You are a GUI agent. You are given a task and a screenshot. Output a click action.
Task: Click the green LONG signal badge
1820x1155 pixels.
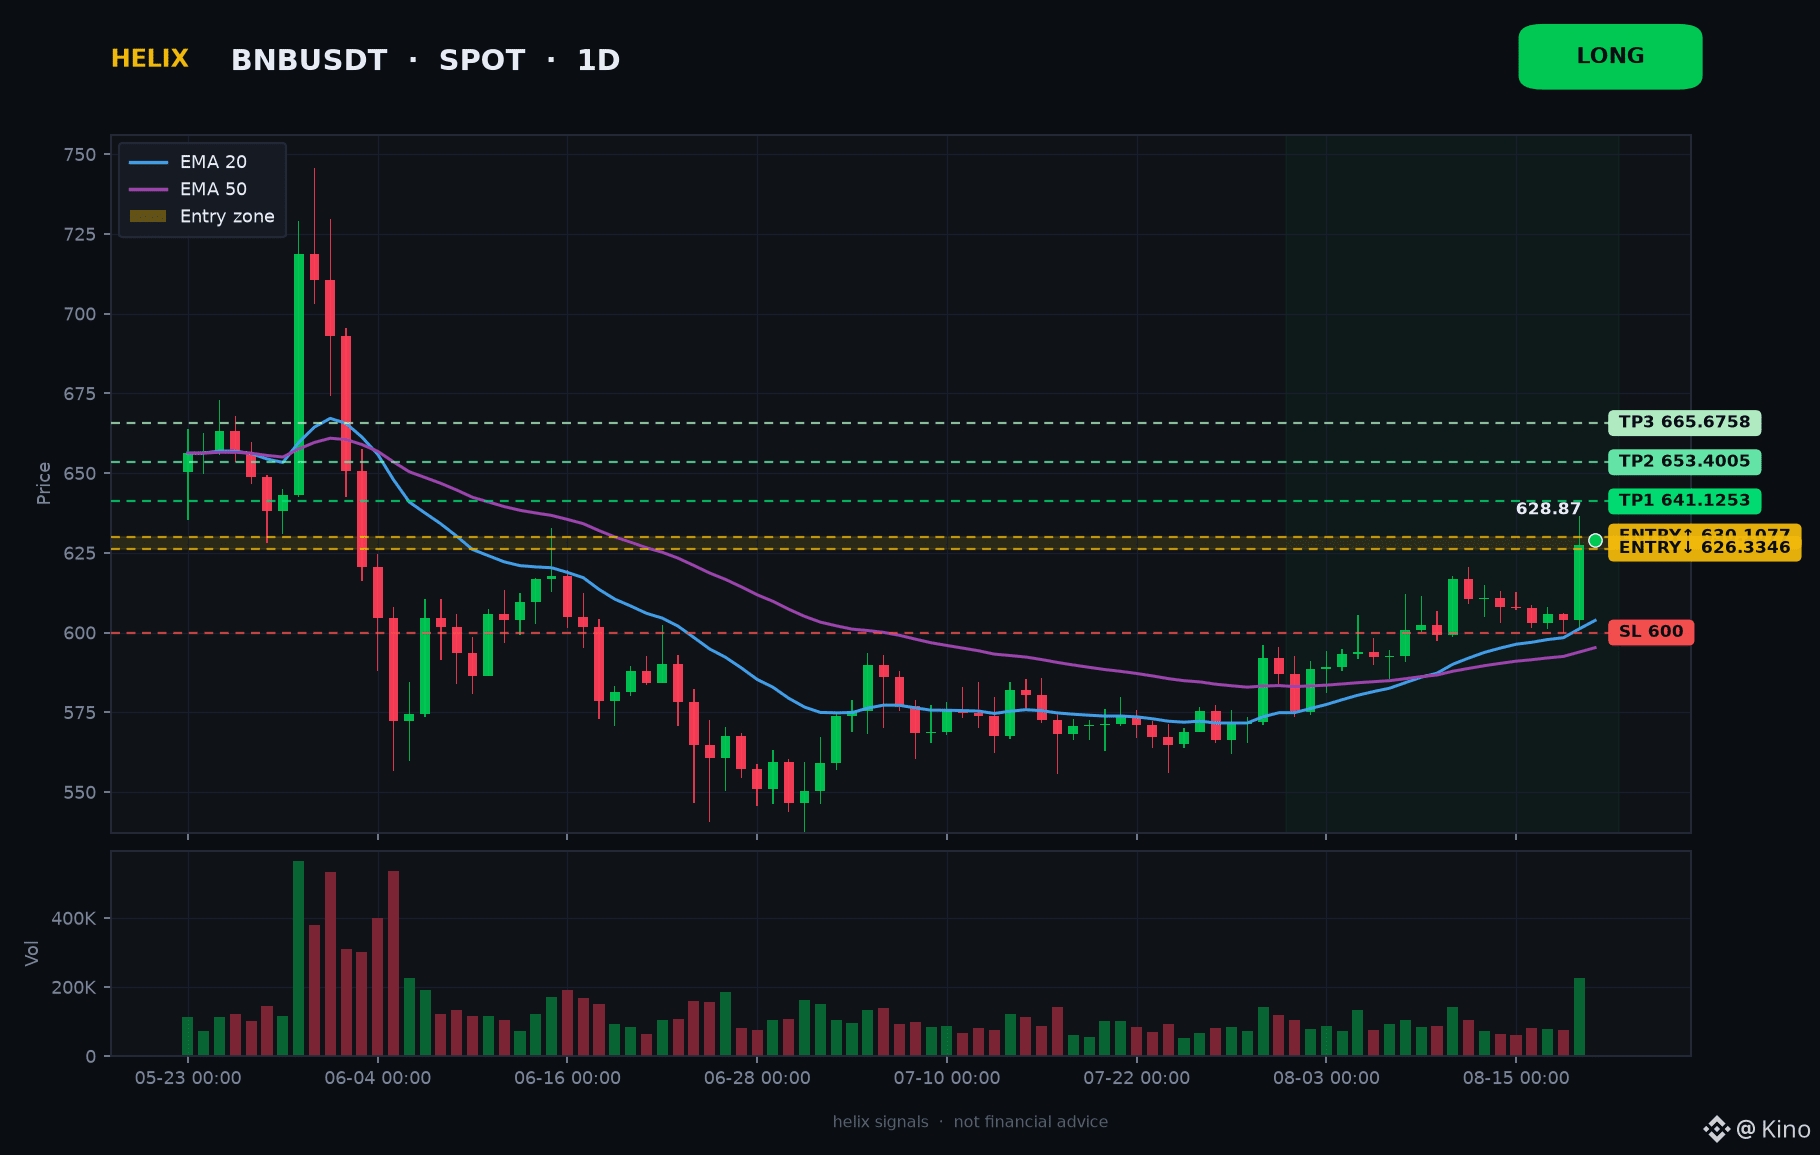pyautogui.click(x=1610, y=57)
